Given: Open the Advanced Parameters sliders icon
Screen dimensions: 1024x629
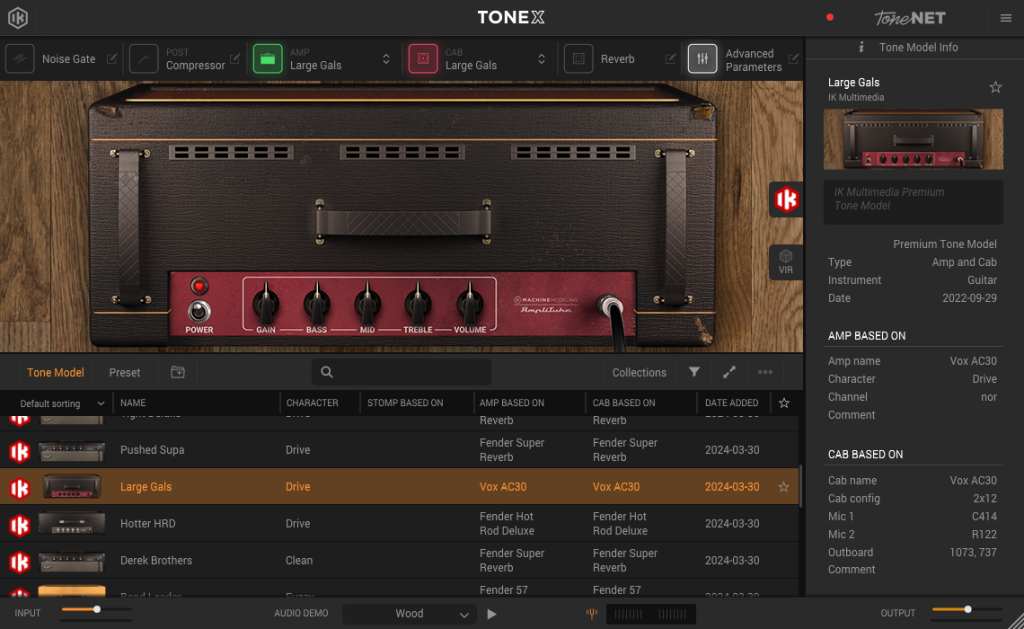Looking at the screenshot, I should (703, 59).
